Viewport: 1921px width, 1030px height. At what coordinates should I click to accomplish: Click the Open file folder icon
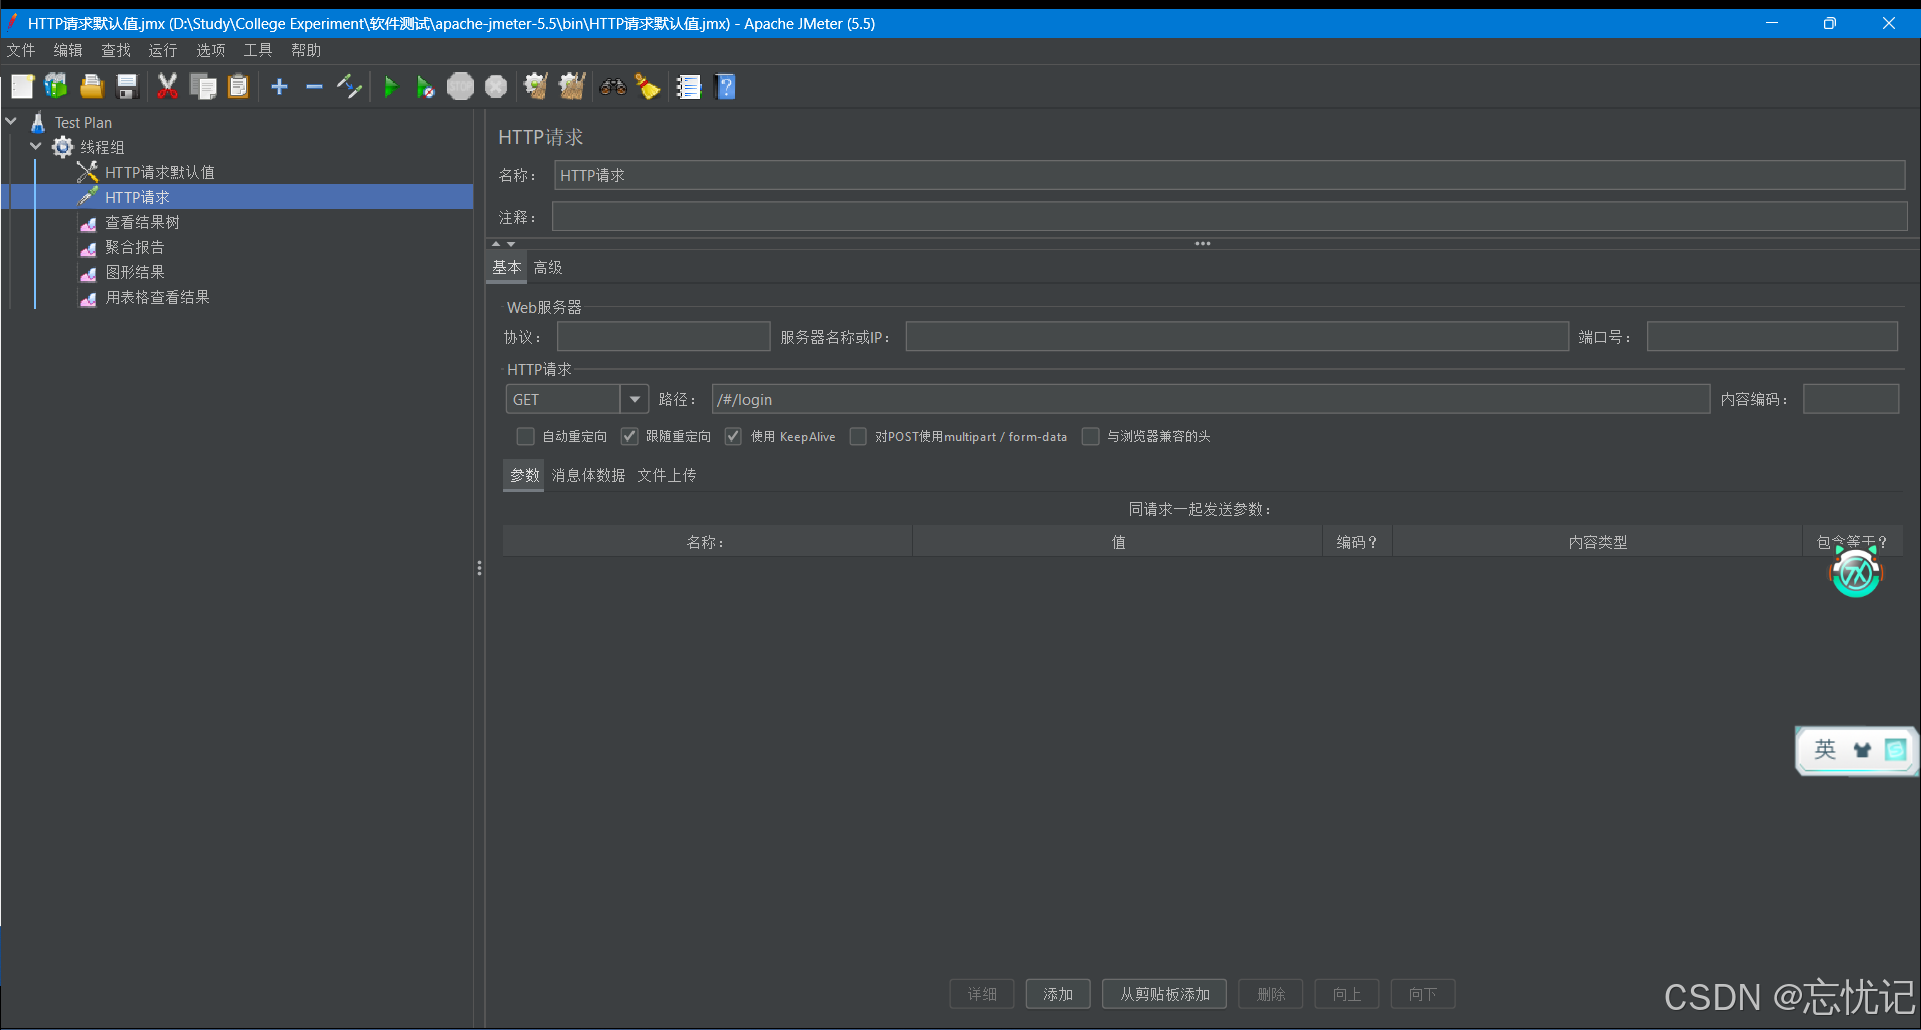tap(92, 87)
